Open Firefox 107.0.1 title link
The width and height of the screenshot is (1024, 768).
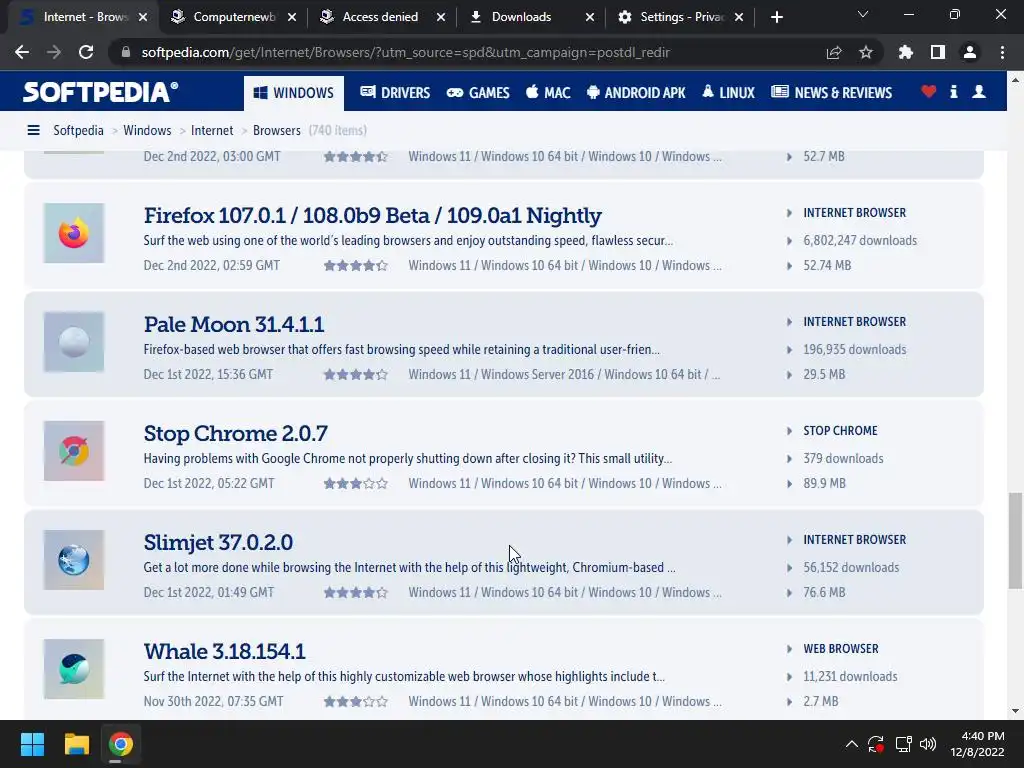tap(372, 215)
